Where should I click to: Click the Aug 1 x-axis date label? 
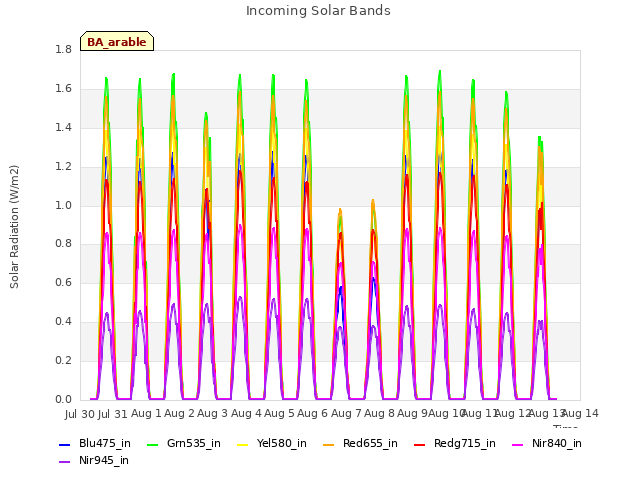146,413
